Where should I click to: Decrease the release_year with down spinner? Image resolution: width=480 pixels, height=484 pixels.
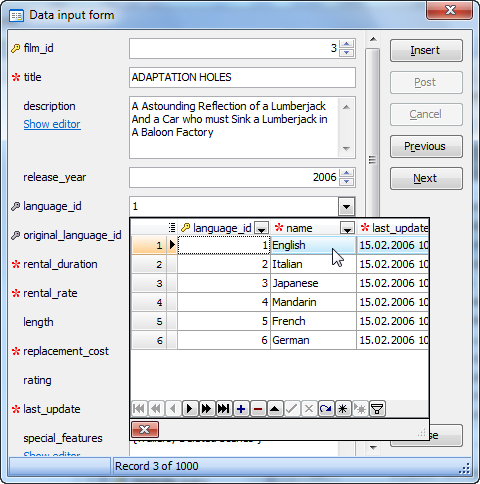pos(347,182)
